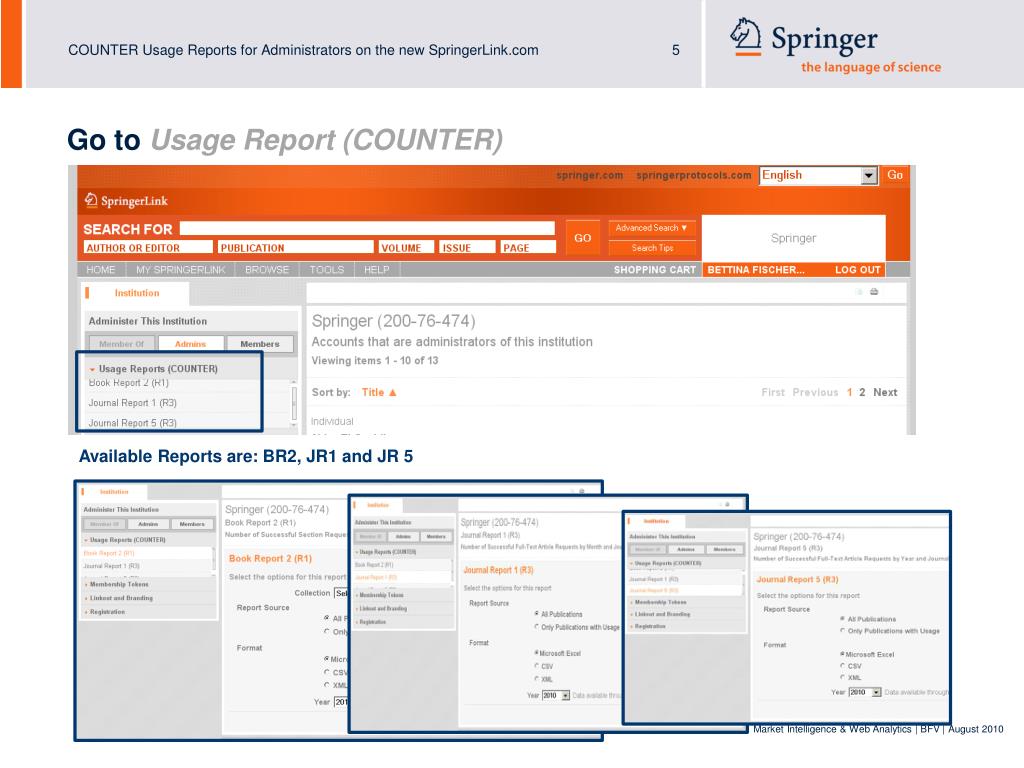Choose Microsoft Excel format in Journal Report 5

pyautogui.click(x=842, y=654)
